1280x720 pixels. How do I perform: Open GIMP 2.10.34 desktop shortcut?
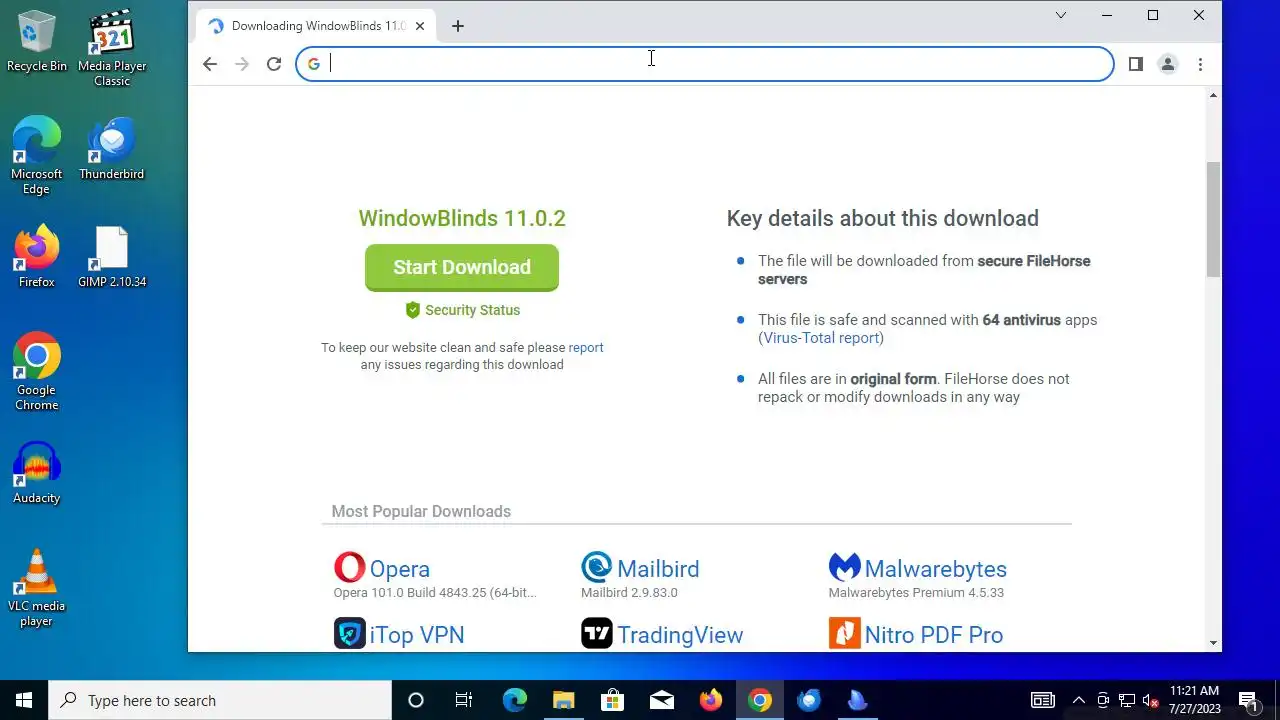(x=112, y=257)
